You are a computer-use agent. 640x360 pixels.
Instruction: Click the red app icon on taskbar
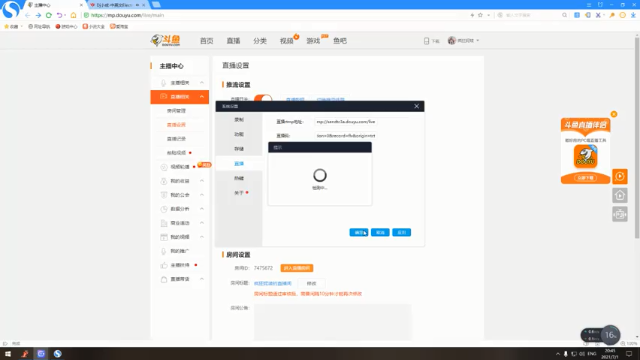24,354
